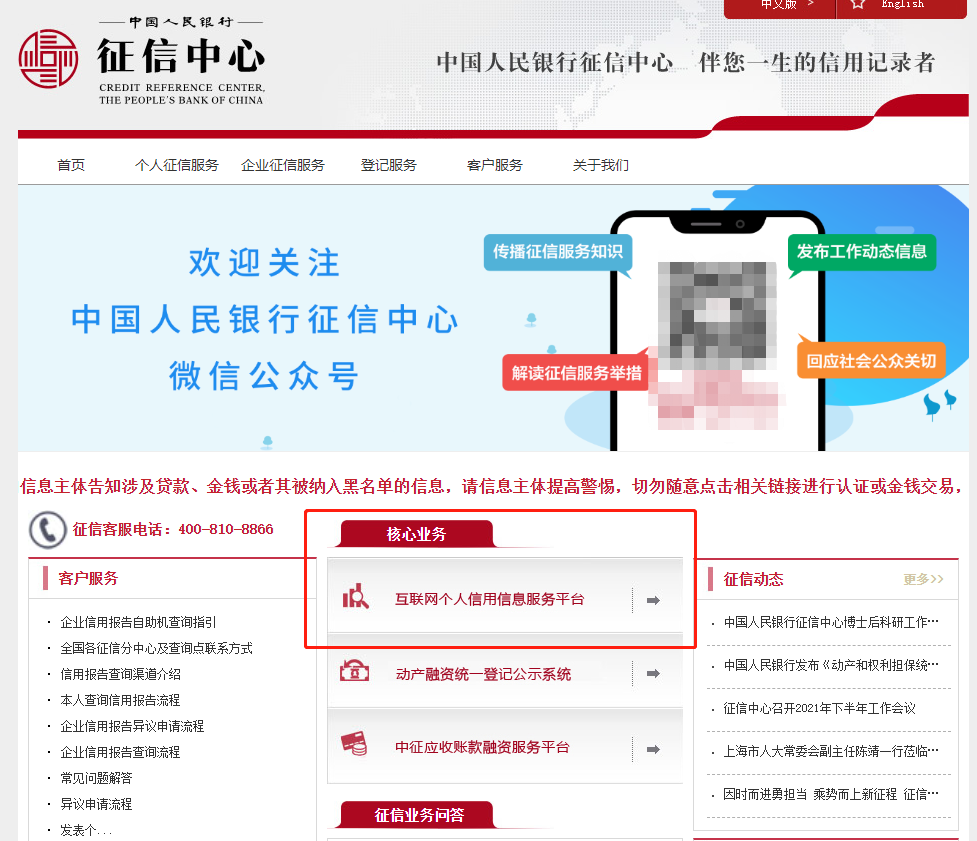Click the 客户服务 sidebar heading
Image resolution: width=977 pixels, height=841 pixels.
(x=88, y=579)
